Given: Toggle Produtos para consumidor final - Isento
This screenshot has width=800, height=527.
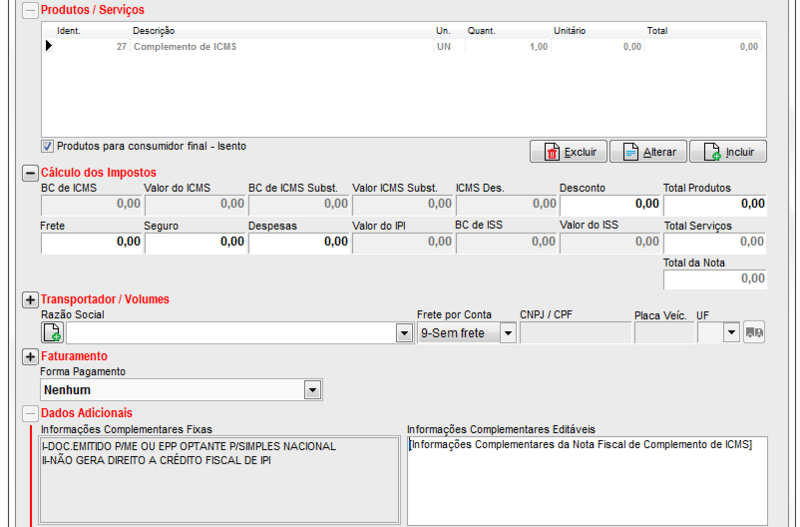Looking at the screenshot, I should pos(48,146).
